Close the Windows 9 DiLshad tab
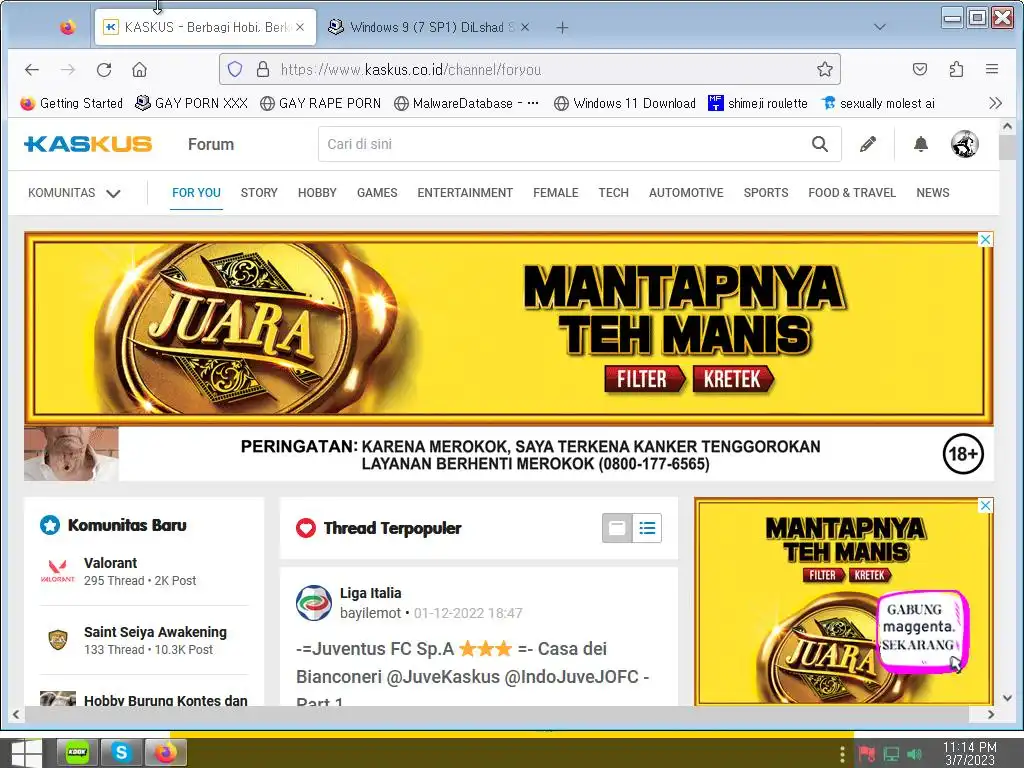Screen dimensions: 1024x768 pyautogui.click(x=525, y=27)
